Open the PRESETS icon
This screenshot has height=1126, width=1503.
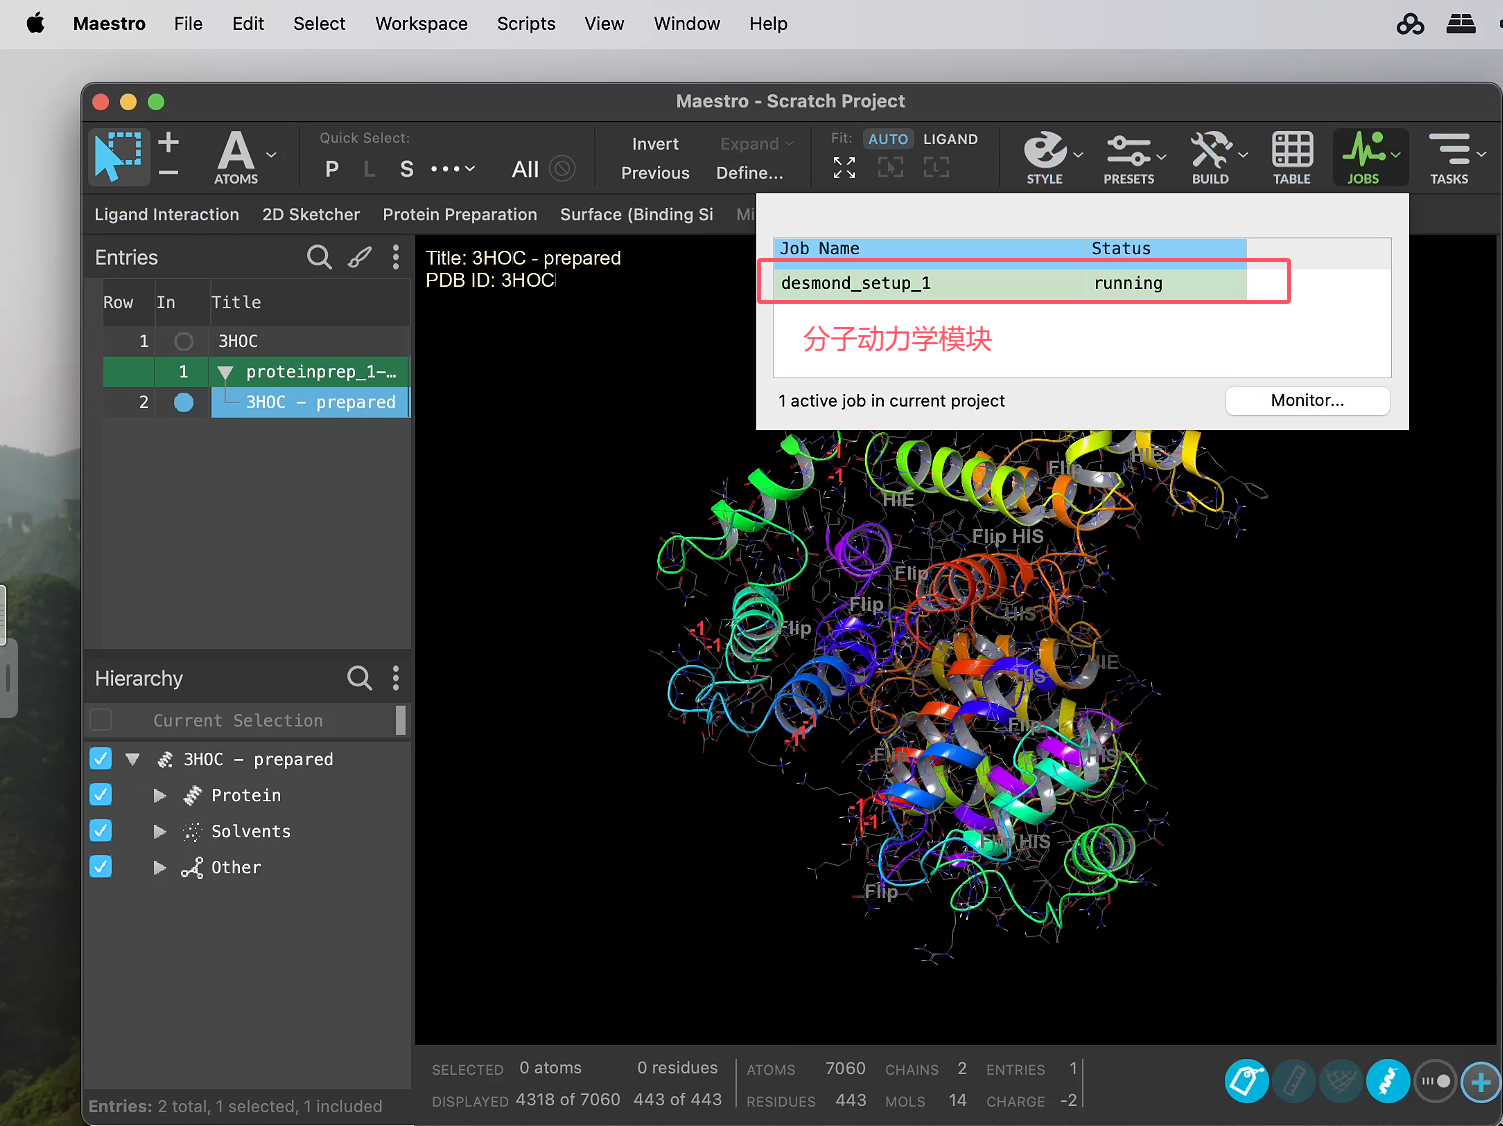click(1129, 158)
